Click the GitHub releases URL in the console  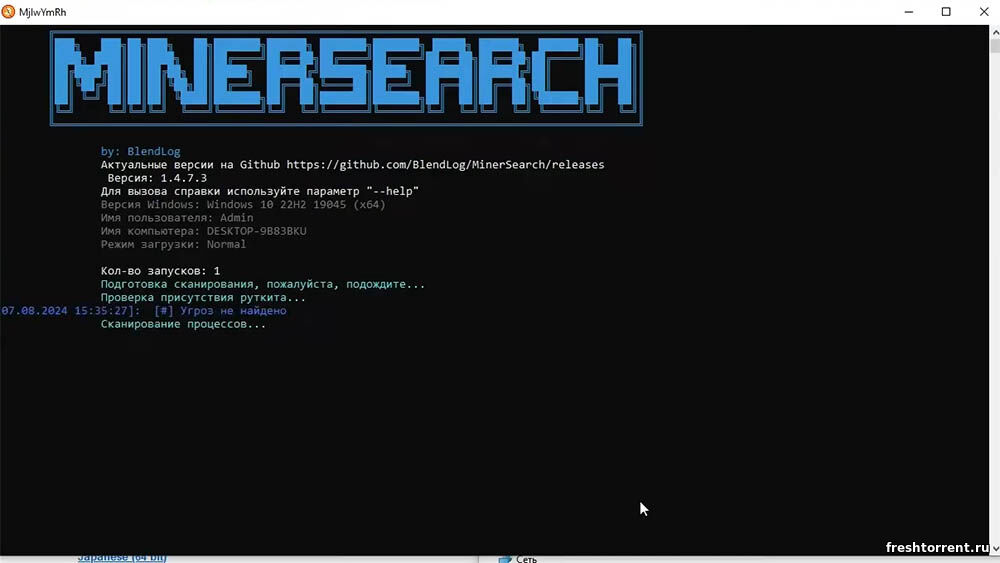[x=445, y=164]
